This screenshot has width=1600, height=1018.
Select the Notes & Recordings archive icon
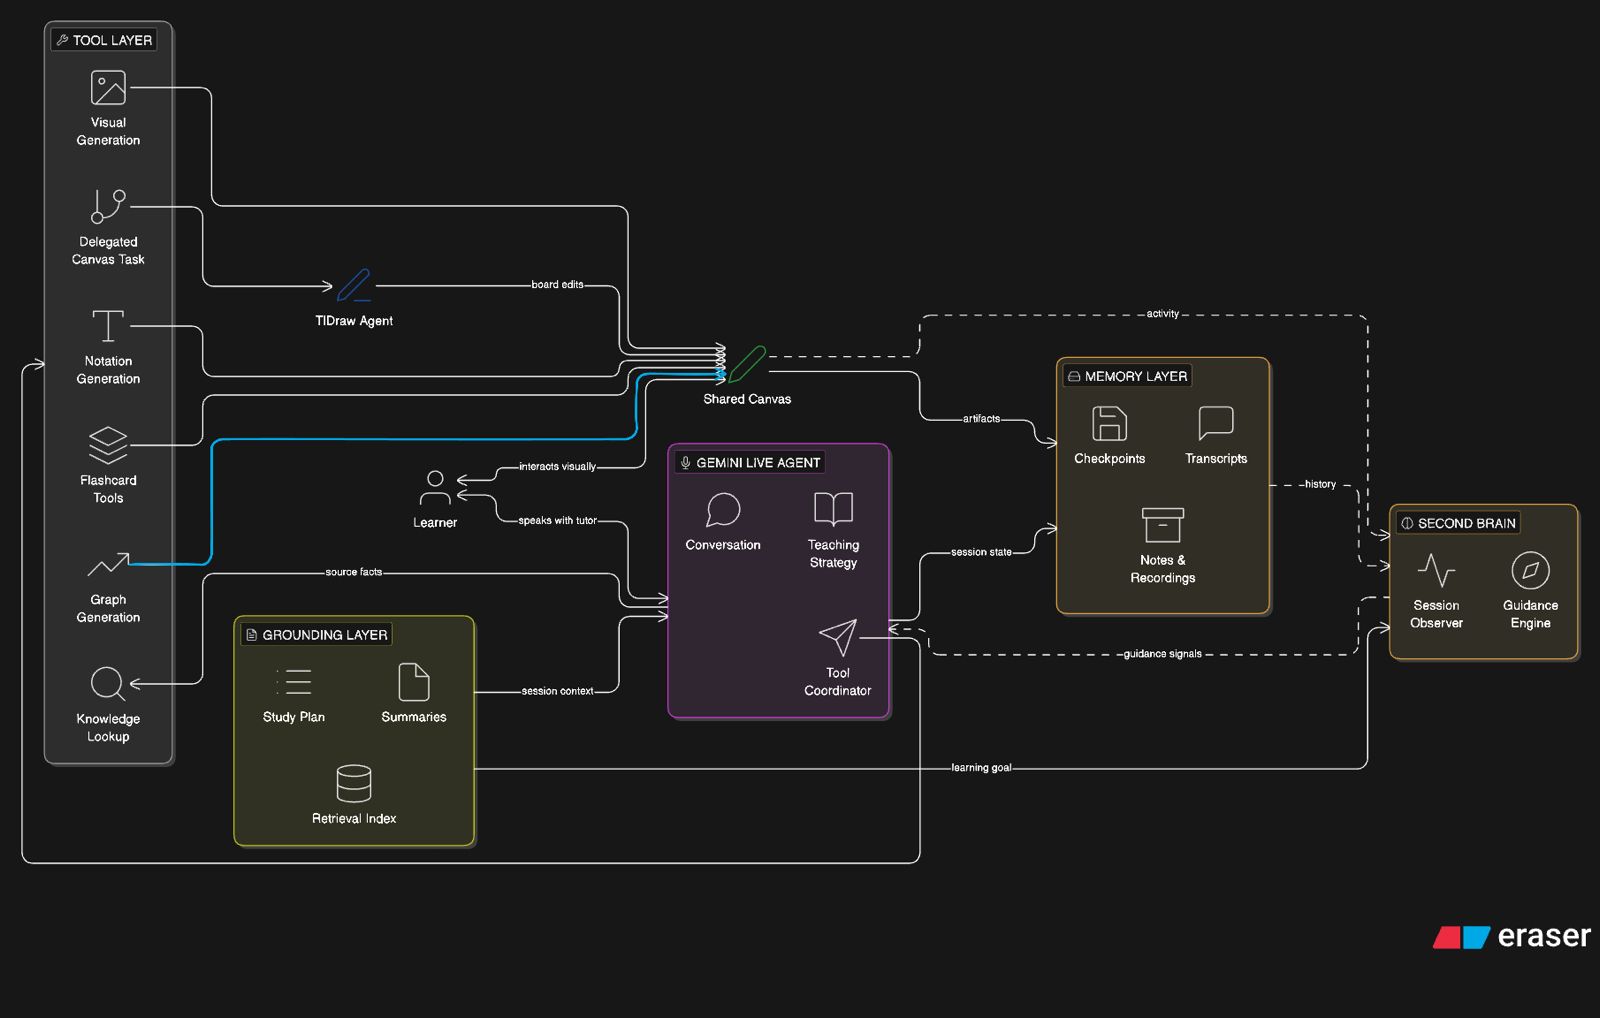pyautogui.click(x=1163, y=525)
